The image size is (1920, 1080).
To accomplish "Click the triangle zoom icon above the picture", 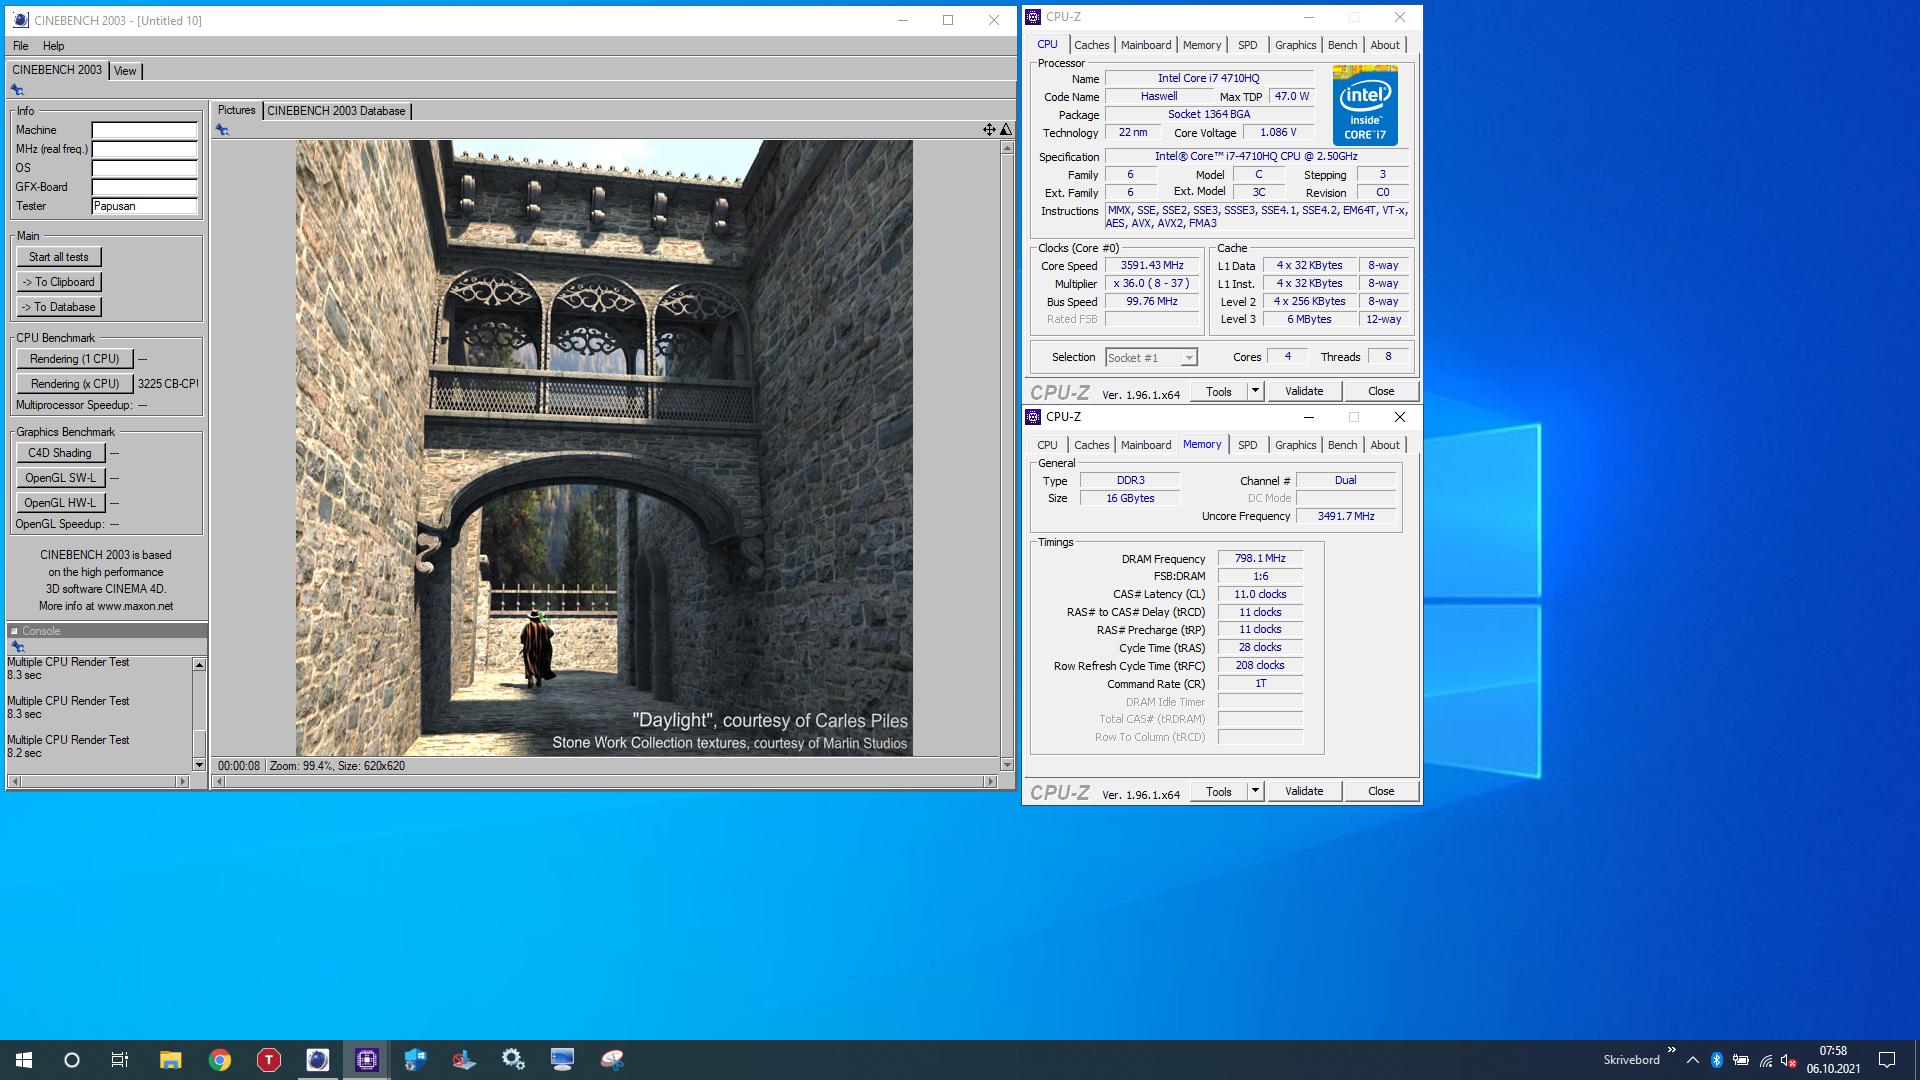I will coord(1006,130).
